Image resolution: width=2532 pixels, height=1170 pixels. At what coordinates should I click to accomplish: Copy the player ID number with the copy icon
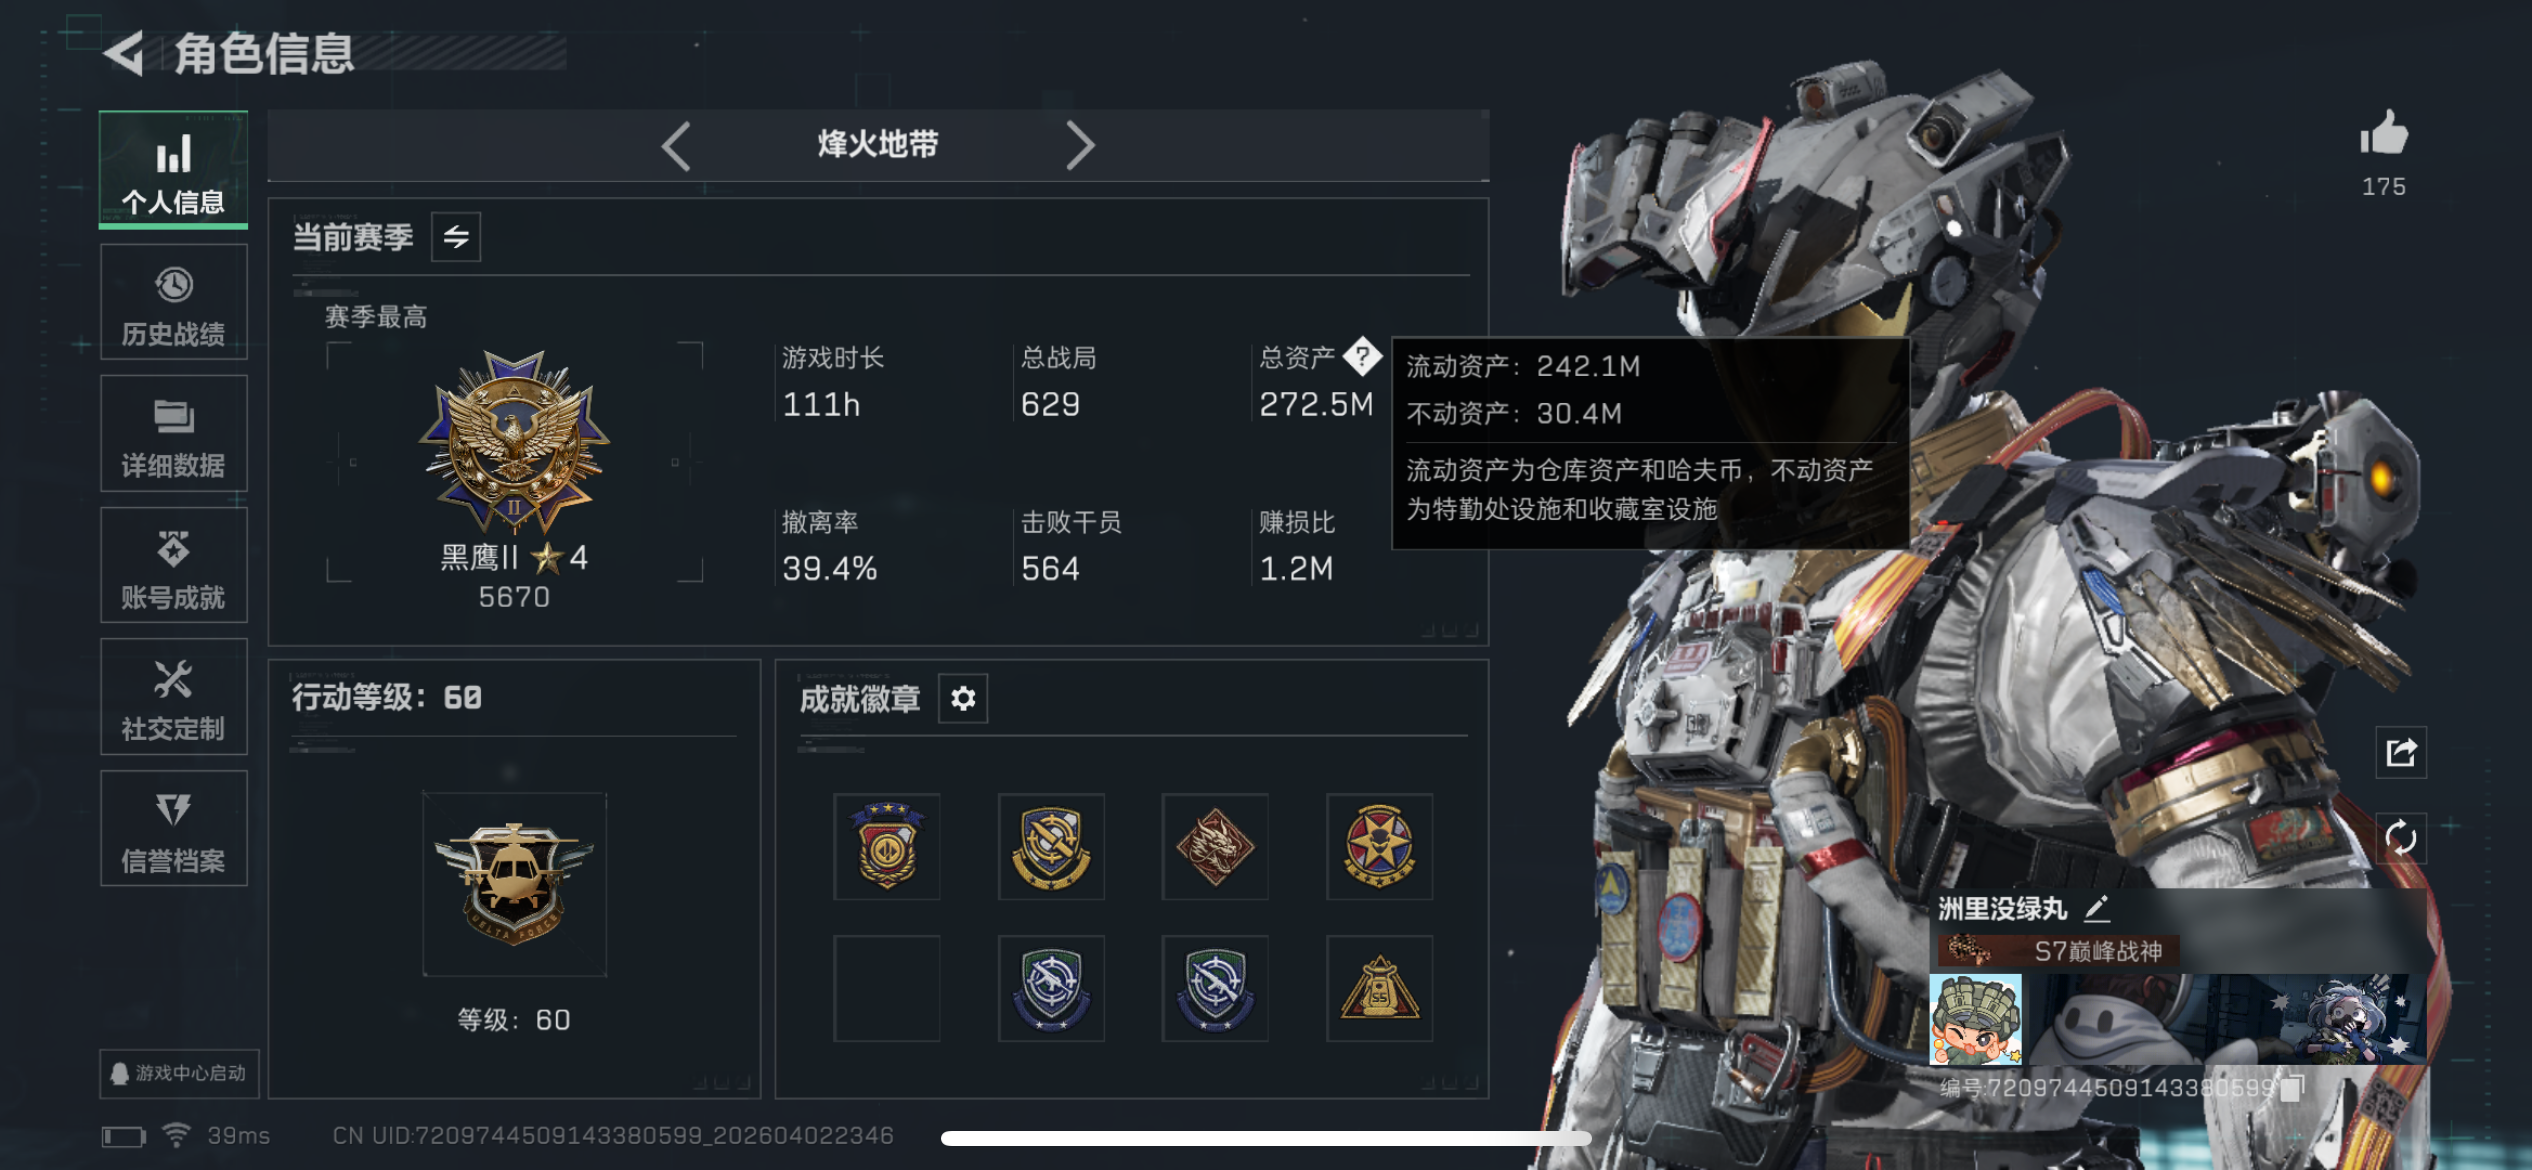tap(2293, 1087)
